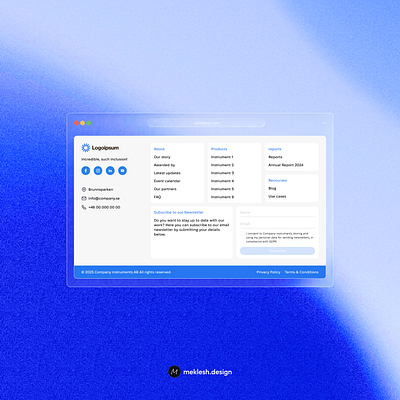Open the Our story link
Image resolution: width=400 pixels, height=400 pixels.
(162, 157)
